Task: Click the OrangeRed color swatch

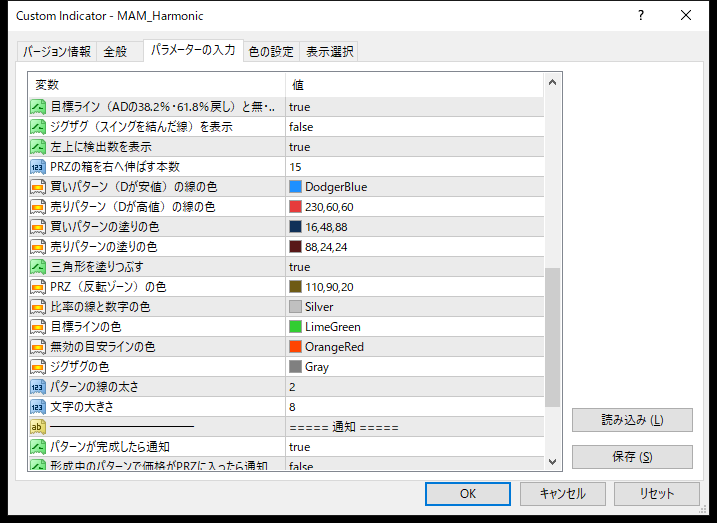Action: (x=295, y=347)
